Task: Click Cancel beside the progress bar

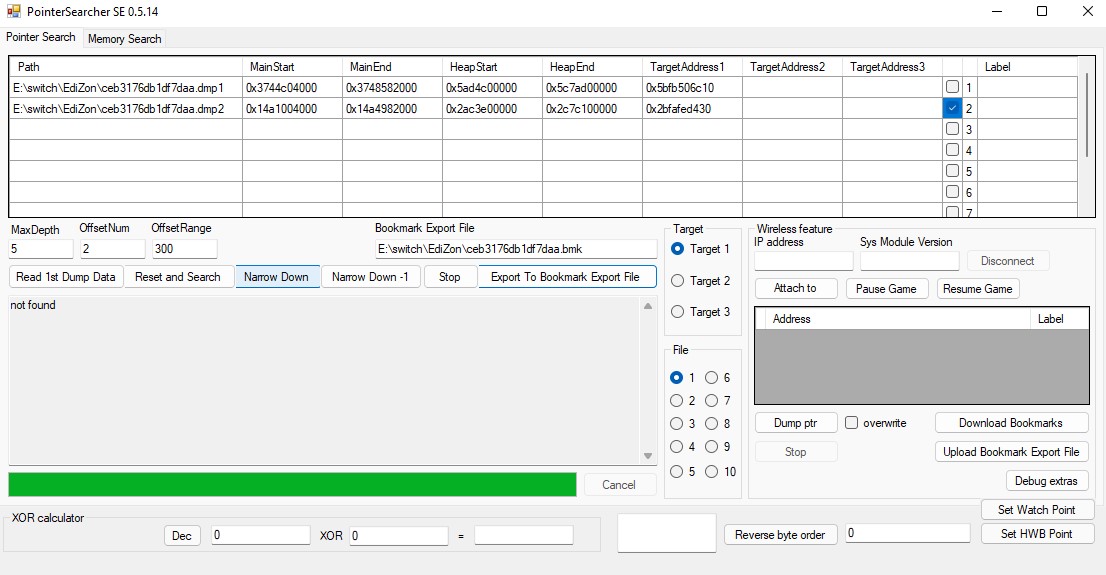Action: [x=619, y=485]
